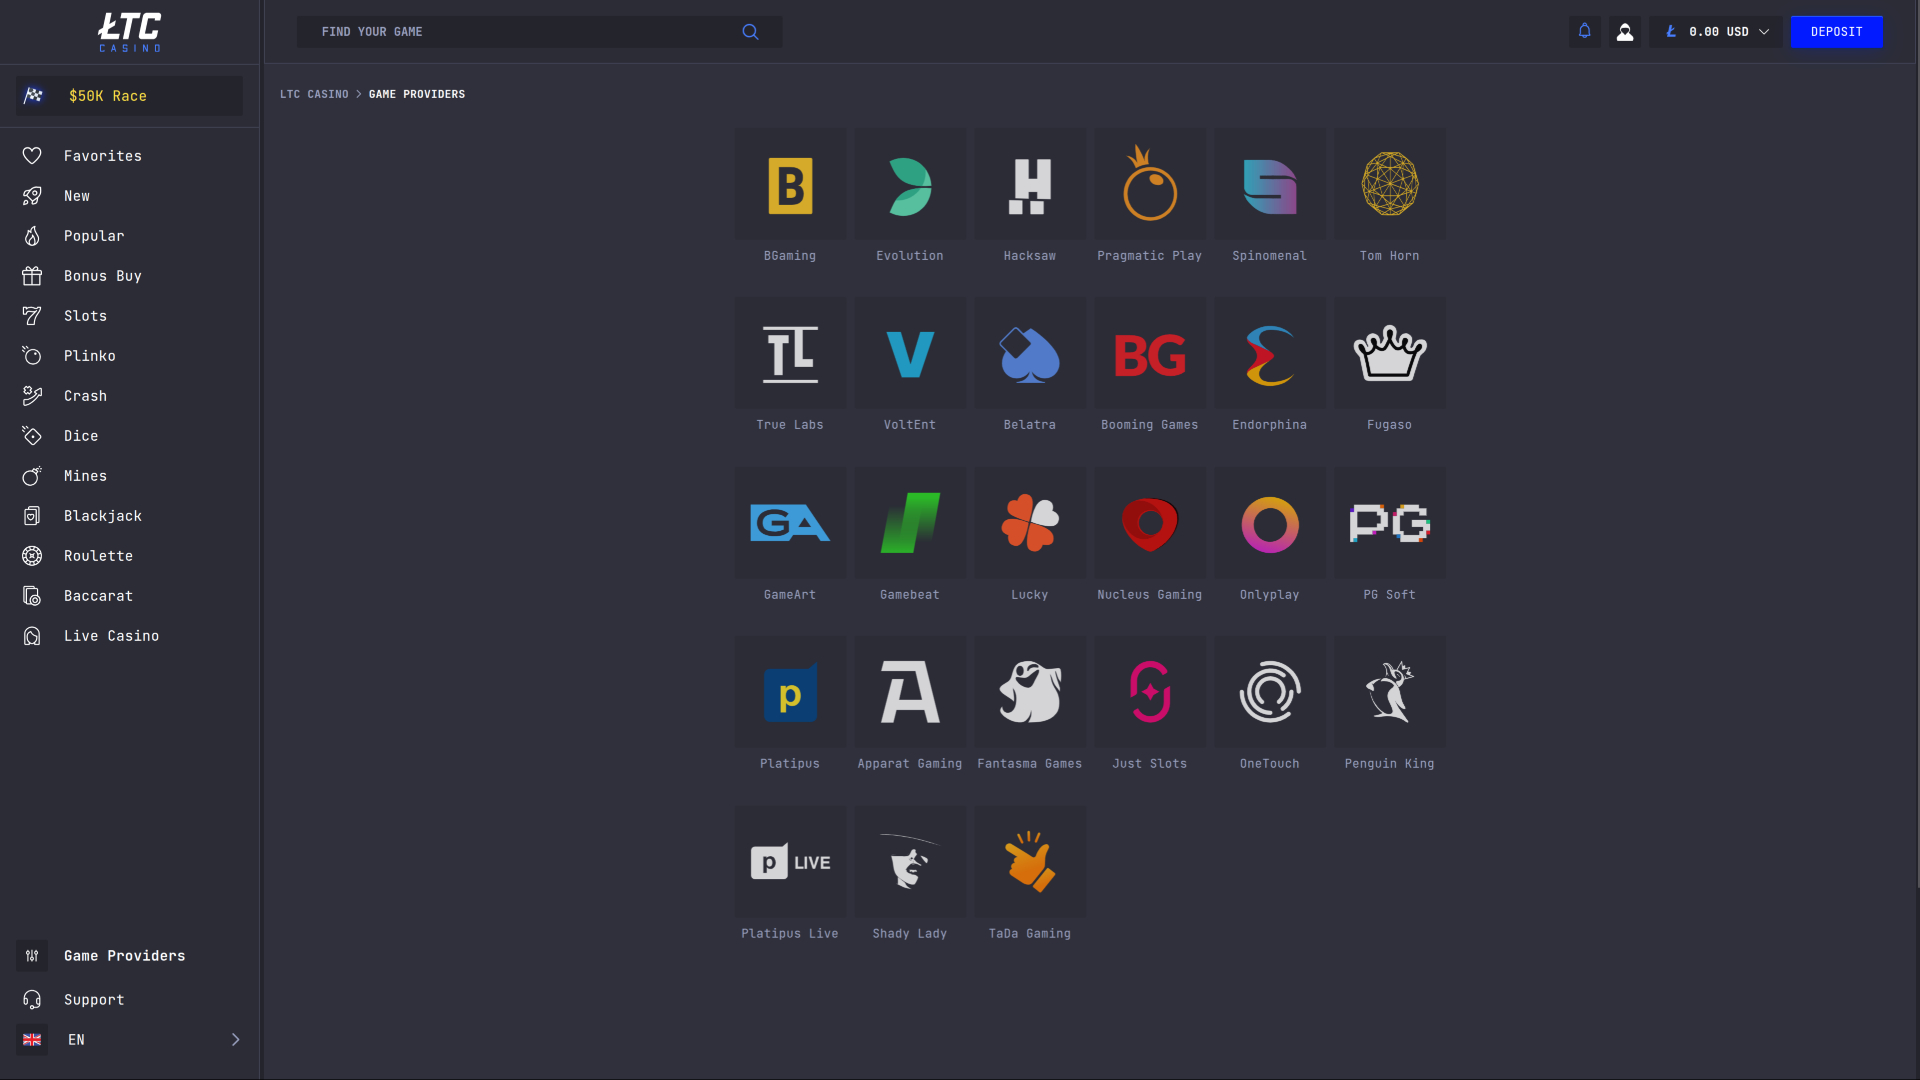Expand the EN language selector
Screen dimensions: 1920x1080
(x=130, y=1040)
